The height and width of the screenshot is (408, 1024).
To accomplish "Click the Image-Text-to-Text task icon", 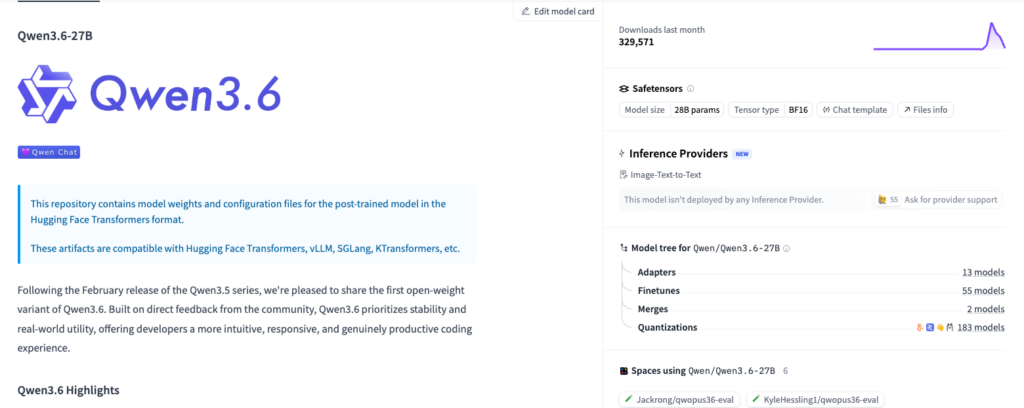I will (x=623, y=175).
